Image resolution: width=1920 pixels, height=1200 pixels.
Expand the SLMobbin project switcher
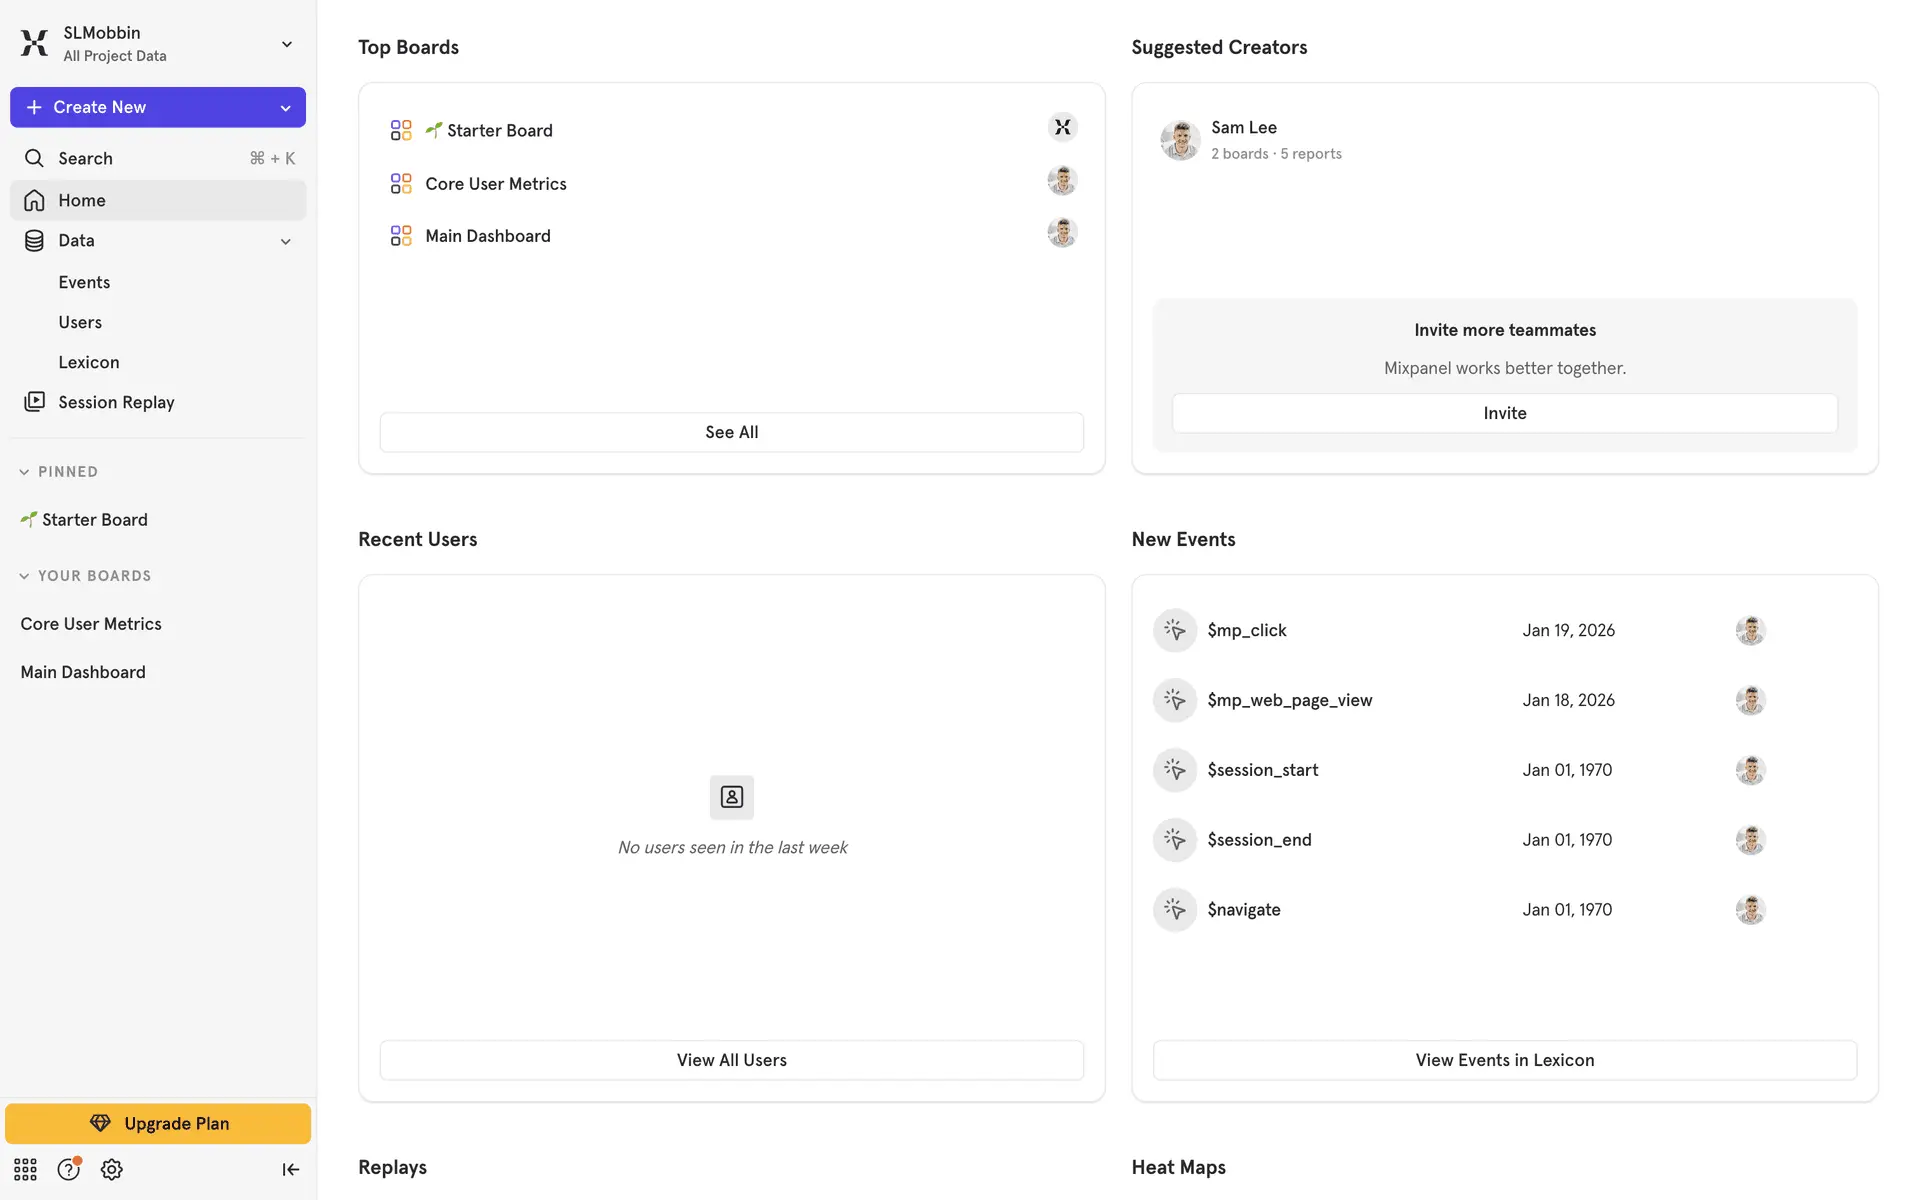tap(286, 44)
